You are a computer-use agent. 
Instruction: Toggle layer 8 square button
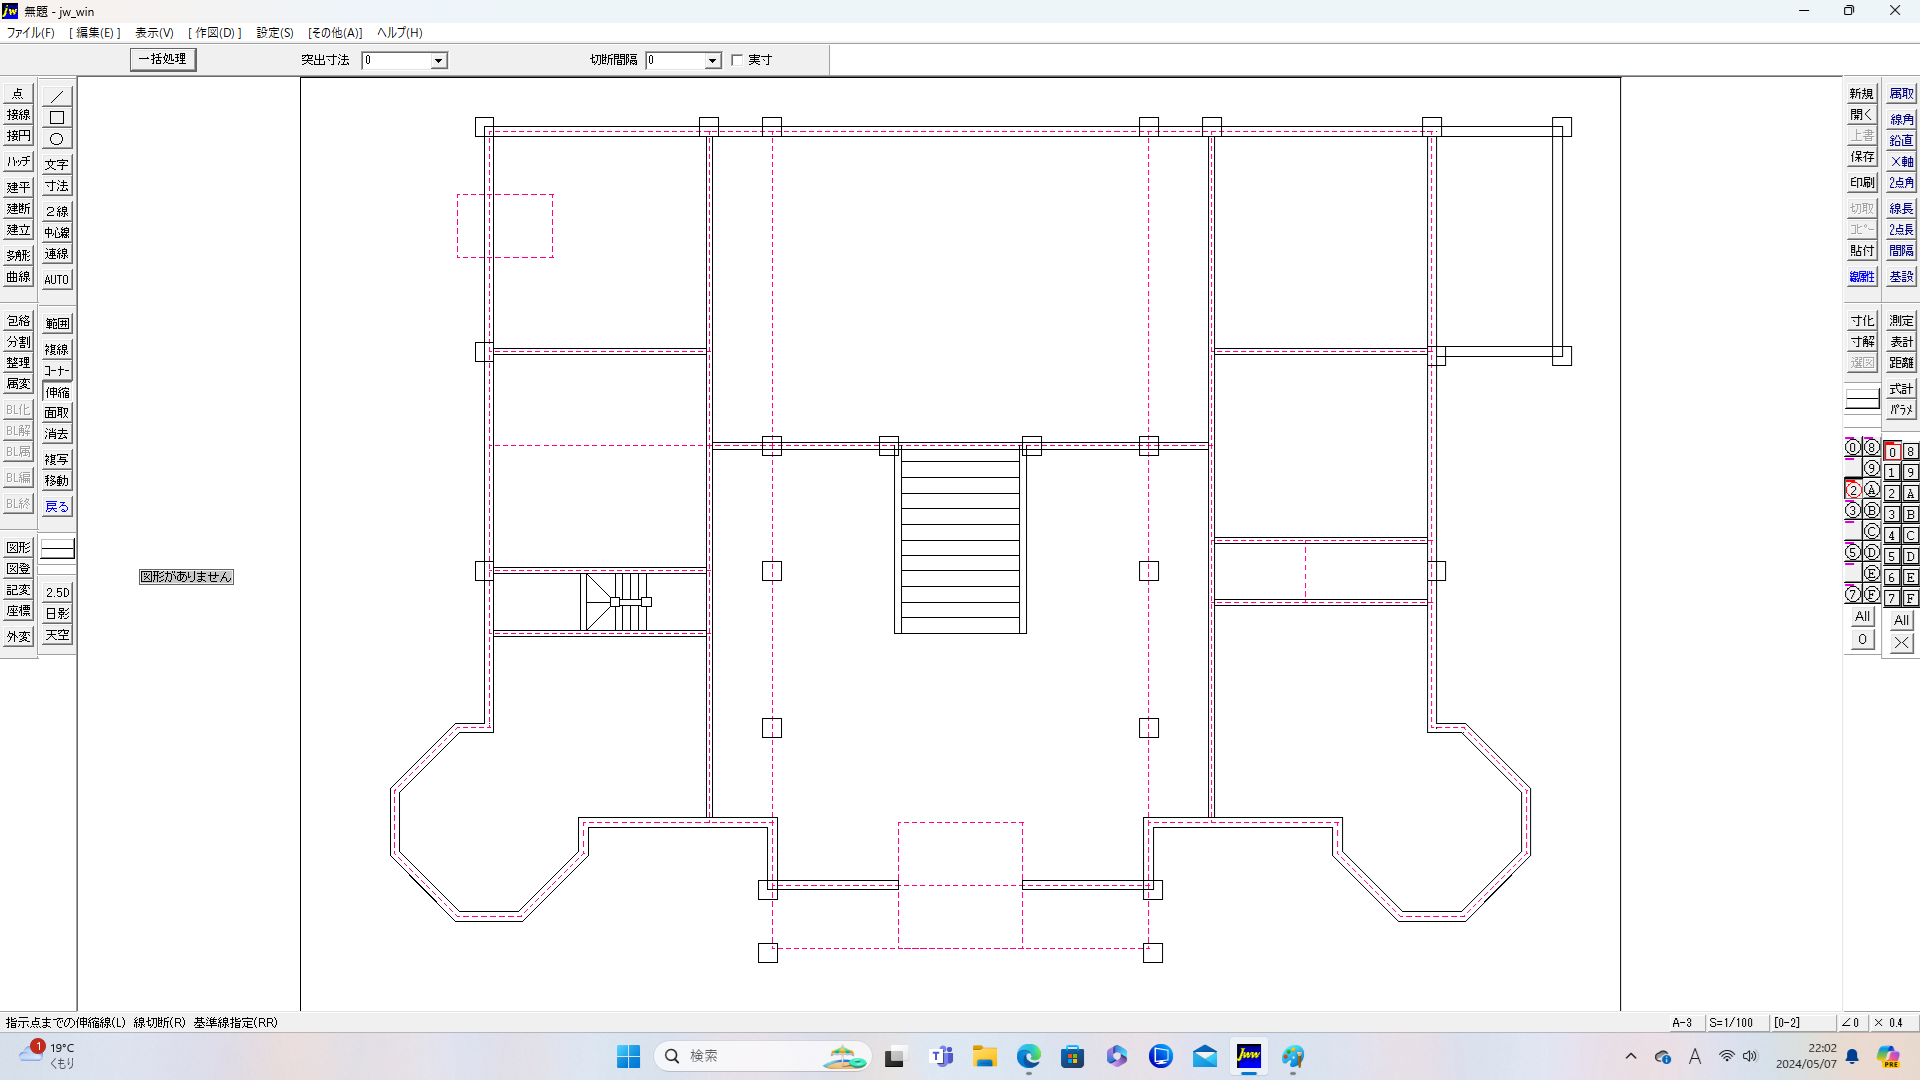pos(1910,452)
